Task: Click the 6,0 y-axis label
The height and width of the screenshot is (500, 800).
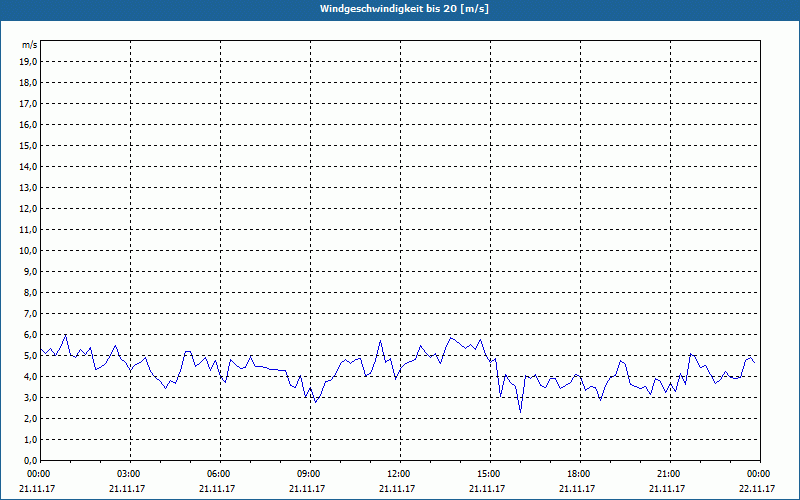Action: 30,335
